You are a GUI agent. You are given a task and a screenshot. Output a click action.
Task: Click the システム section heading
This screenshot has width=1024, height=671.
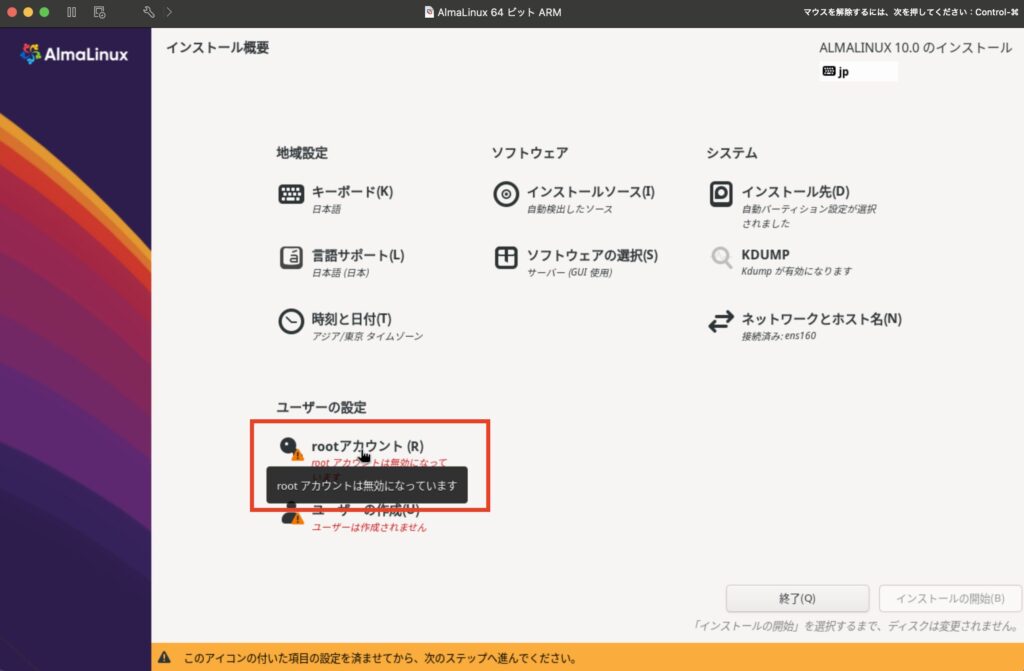[x=731, y=153]
